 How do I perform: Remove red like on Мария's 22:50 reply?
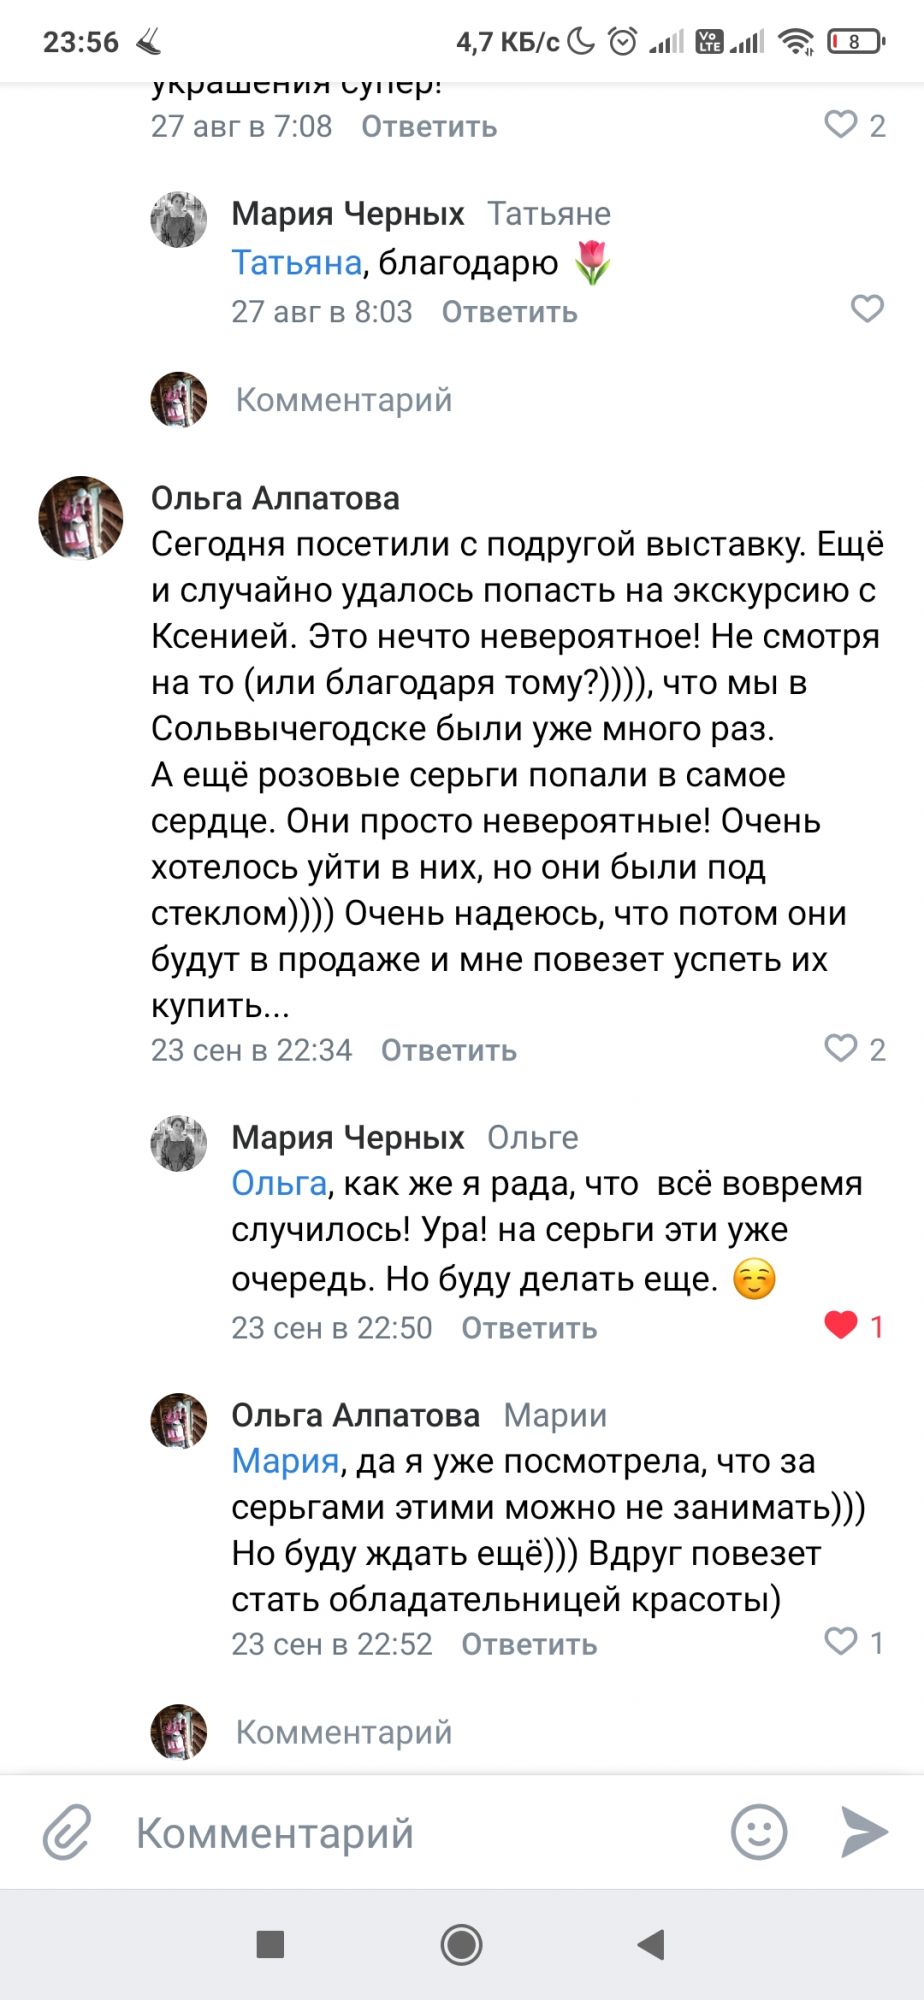[841, 1325]
